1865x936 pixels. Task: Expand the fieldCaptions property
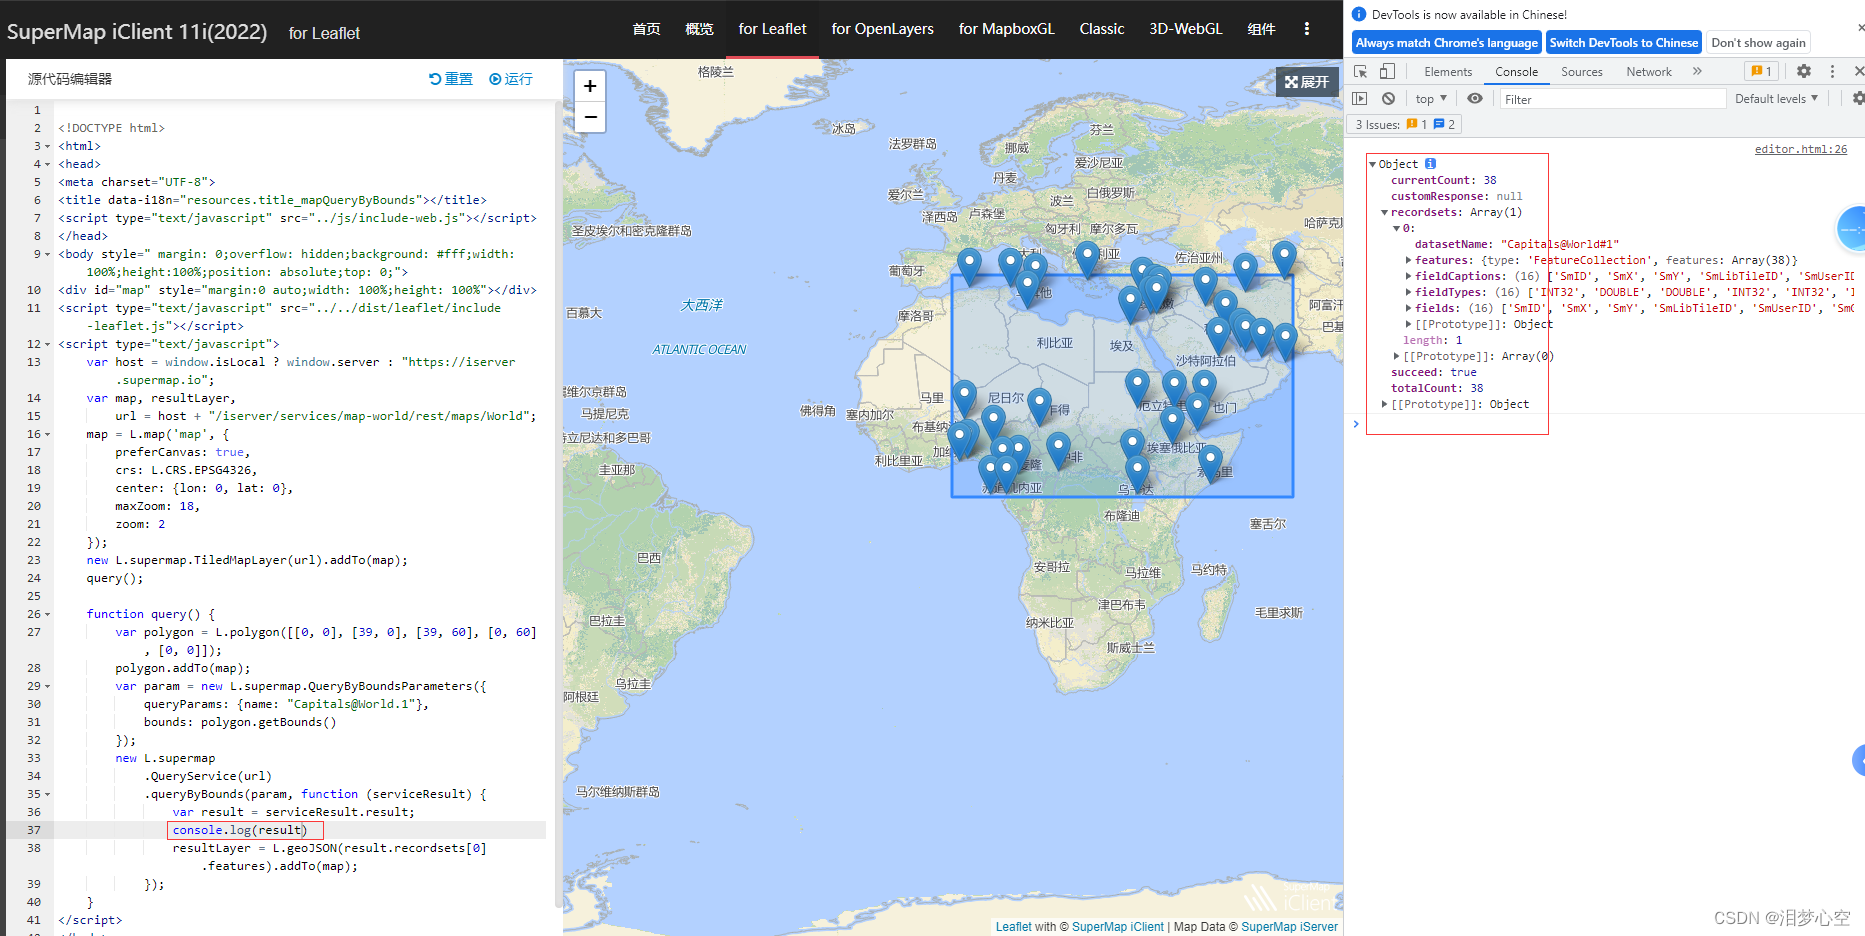click(x=1409, y=276)
